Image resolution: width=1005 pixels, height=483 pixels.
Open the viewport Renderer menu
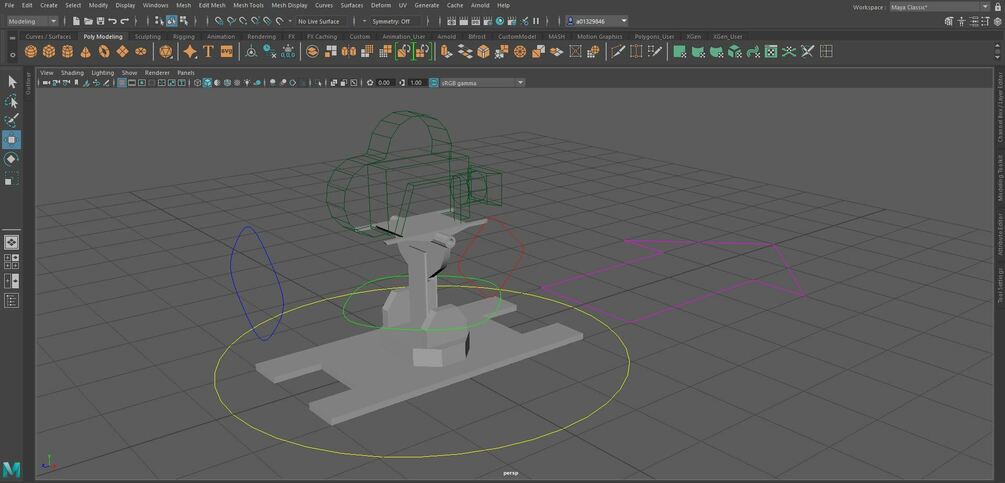(157, 73)
